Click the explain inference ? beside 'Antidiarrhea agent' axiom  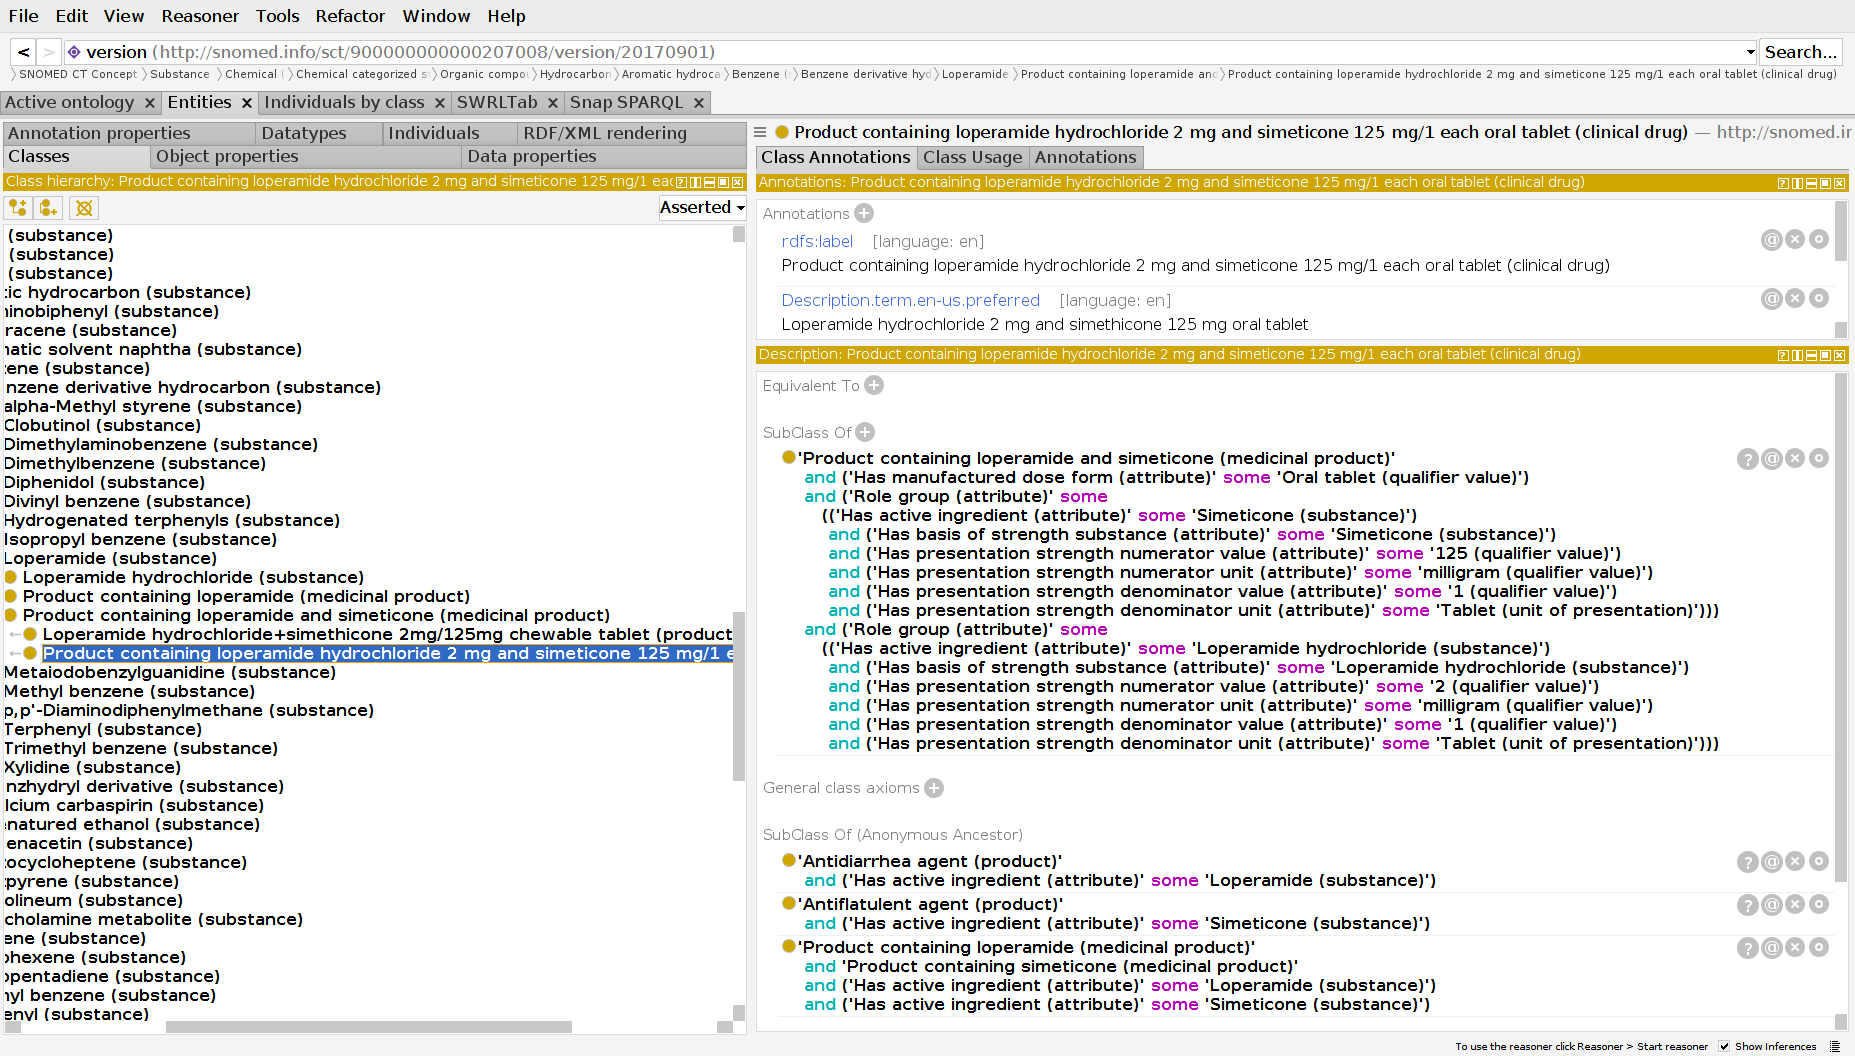1748,861
